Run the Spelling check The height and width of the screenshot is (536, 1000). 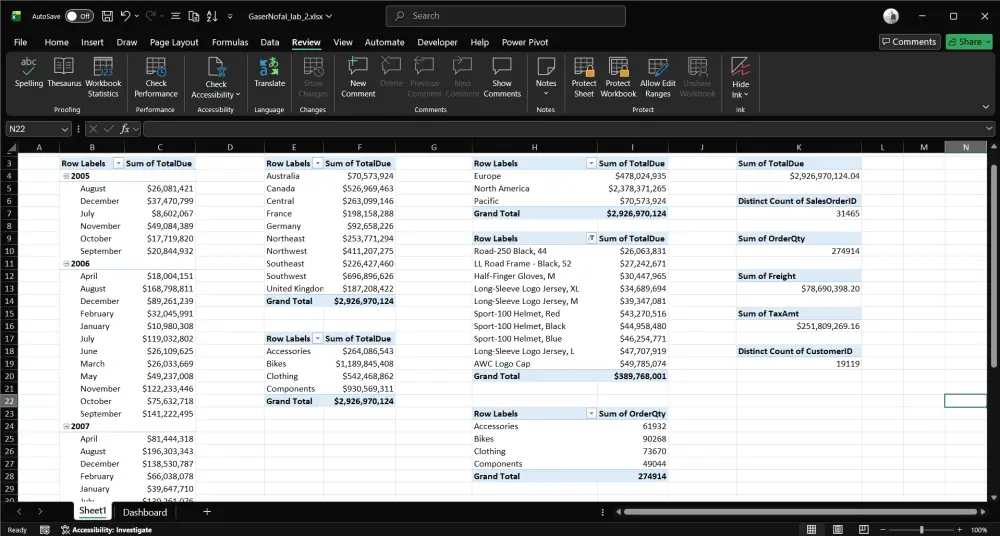pyautogui.click(x=29, y=72)
